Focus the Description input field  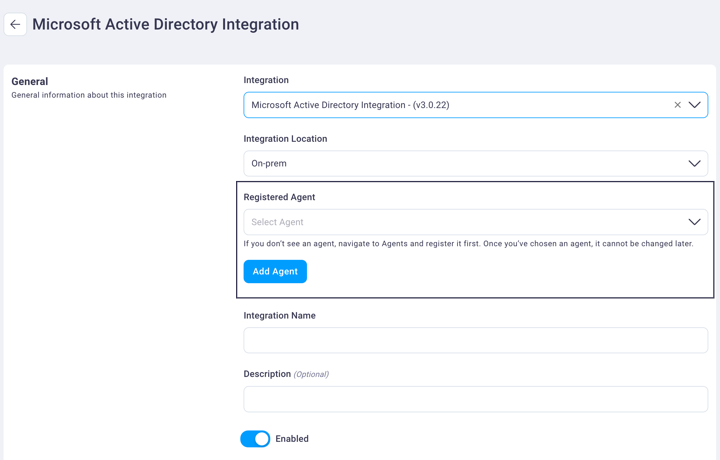(x=475, y=399)
